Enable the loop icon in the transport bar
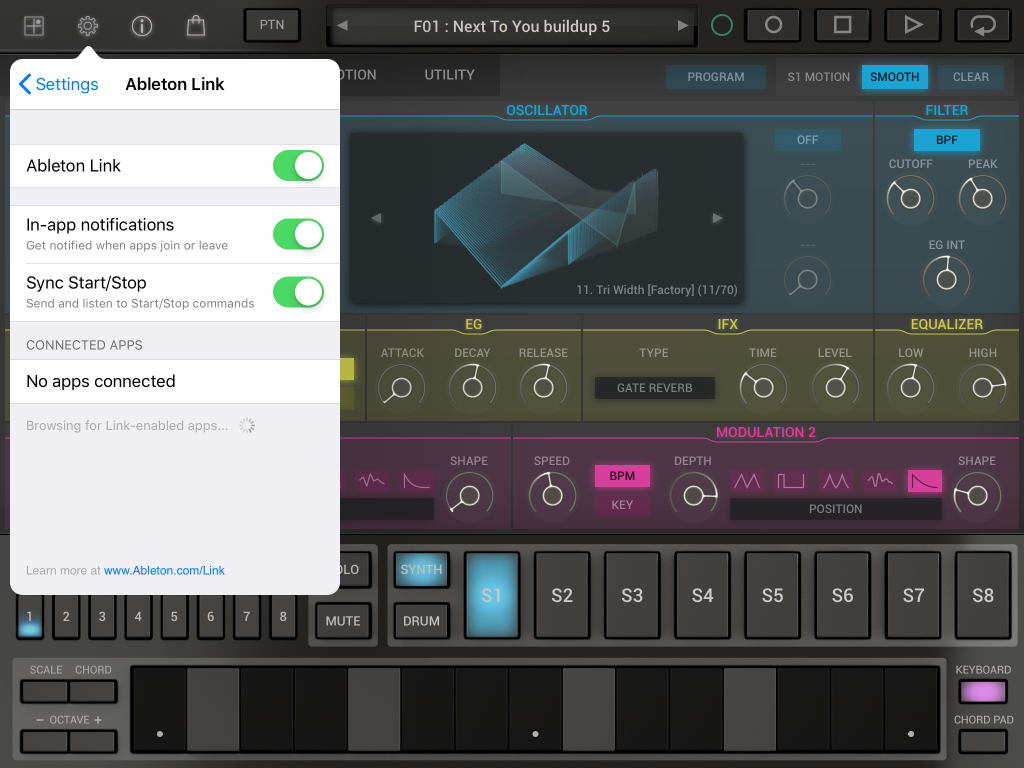The image size is (1024, 768). tap(982, 25)
